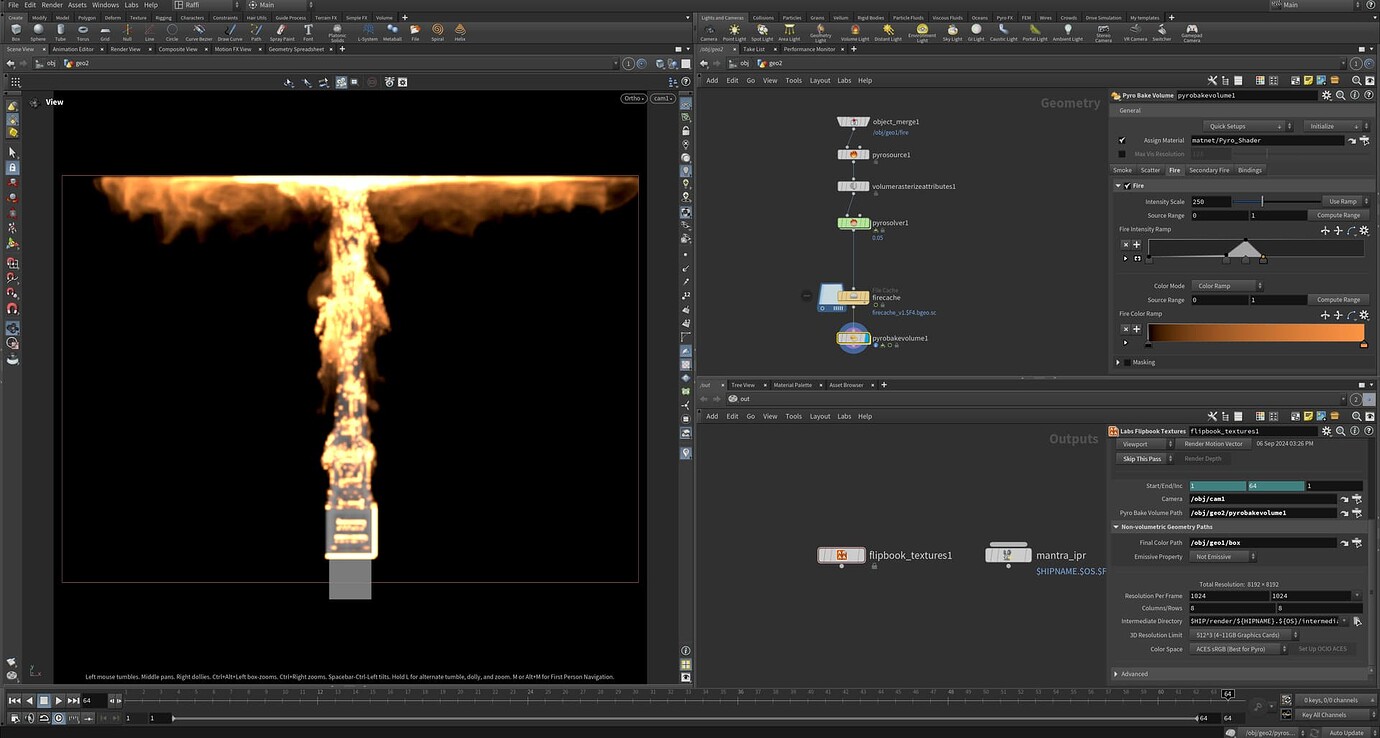This screenshot has height=738, width=1380.
Task: Select the Spray Paint shelf tool
Action: pyautogui.click(x=281, y=33)
